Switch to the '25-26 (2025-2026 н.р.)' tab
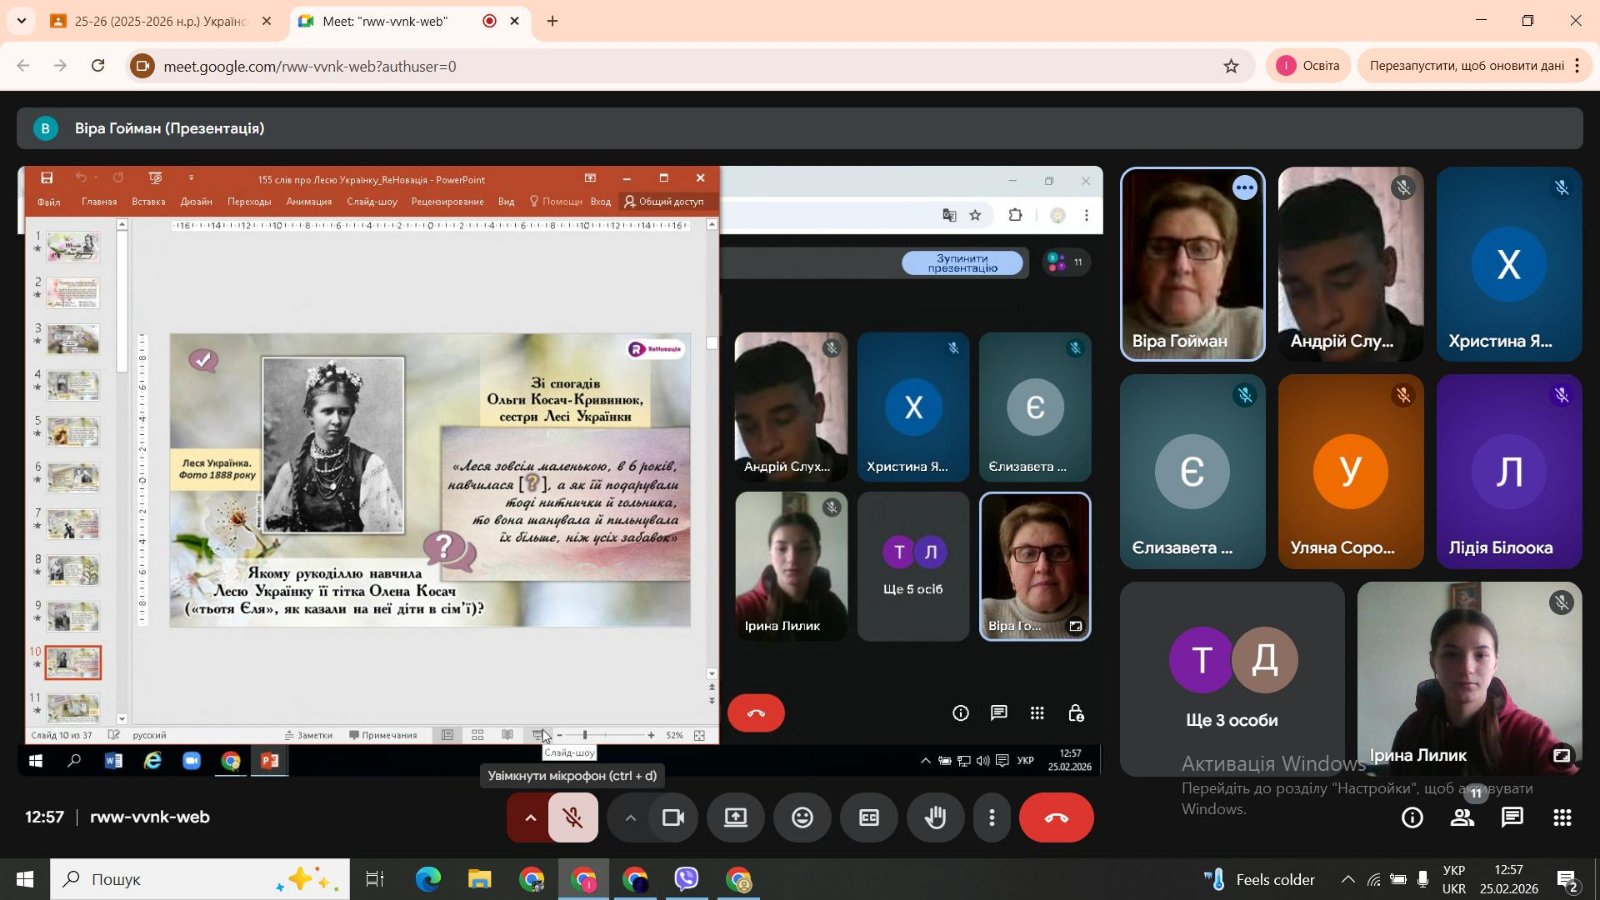This screenshot has width=1600, height=900. (160, 21)
